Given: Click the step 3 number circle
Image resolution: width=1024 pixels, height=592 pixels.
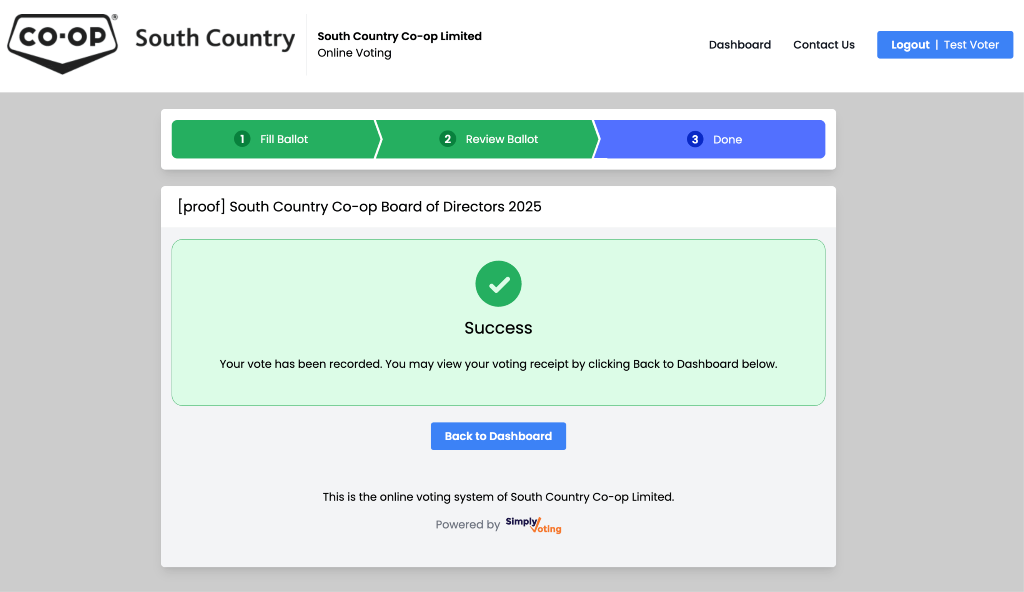Looking at the screenshot, I should [x=695, y=139].
